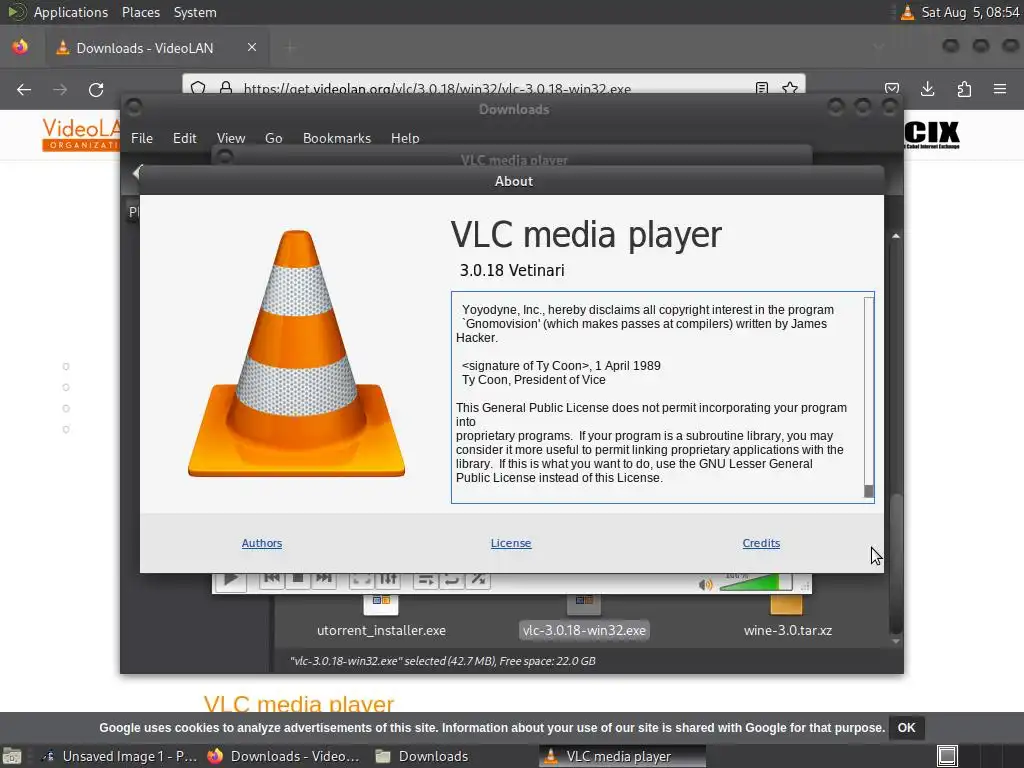The image size is (1024, 768).
Task: Click the padlock site security icon
Action: (226, 89)
